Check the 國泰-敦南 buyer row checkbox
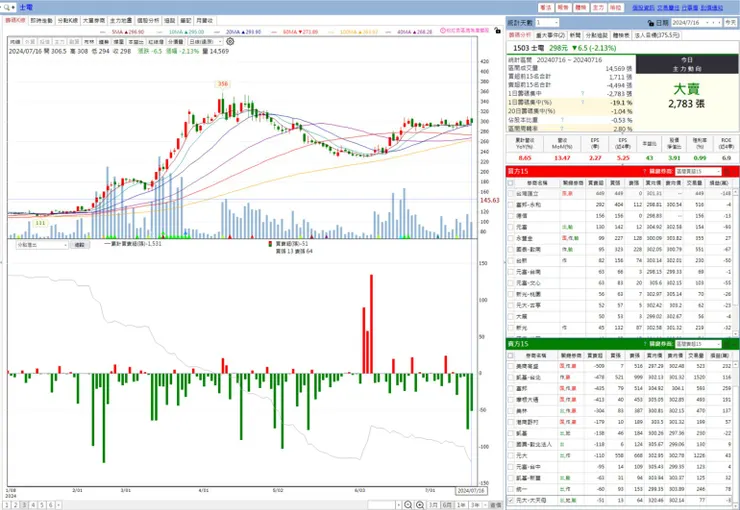Image resolution: width=740 pixels, height=510 pixels. point(511,250)
